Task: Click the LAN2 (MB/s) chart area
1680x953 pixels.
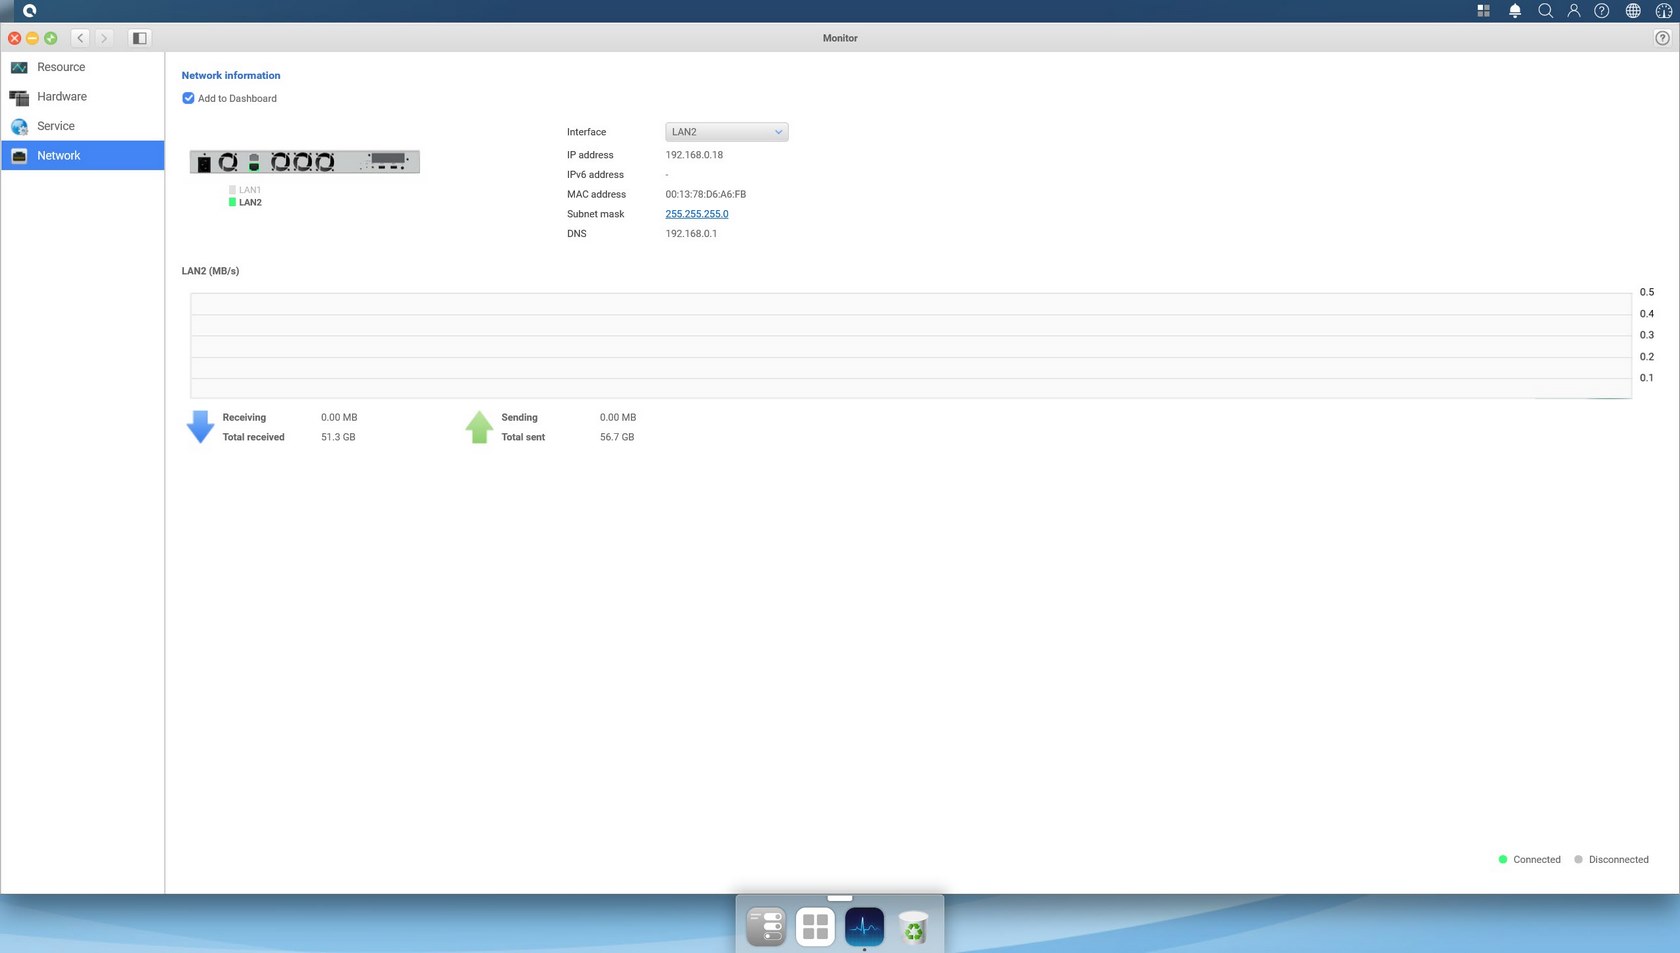Action: click(911, 346)
